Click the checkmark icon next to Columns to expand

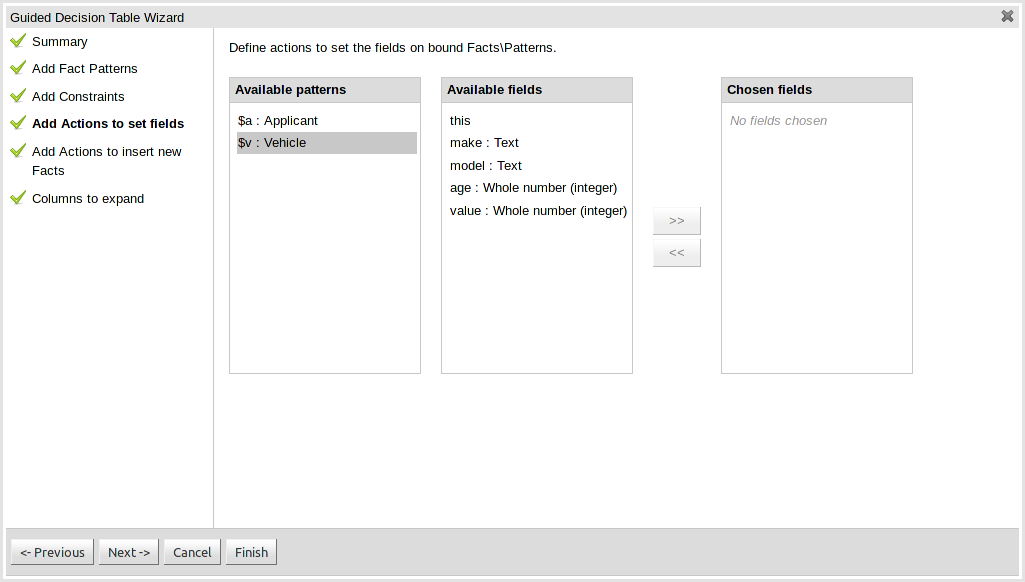click(x=17, y=198)
